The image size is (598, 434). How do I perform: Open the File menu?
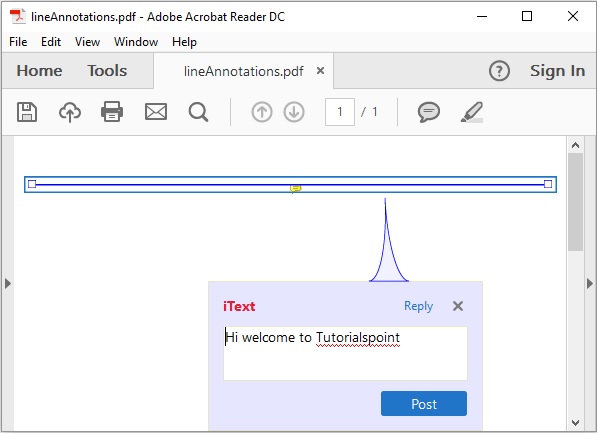click(x=18, y=42)
